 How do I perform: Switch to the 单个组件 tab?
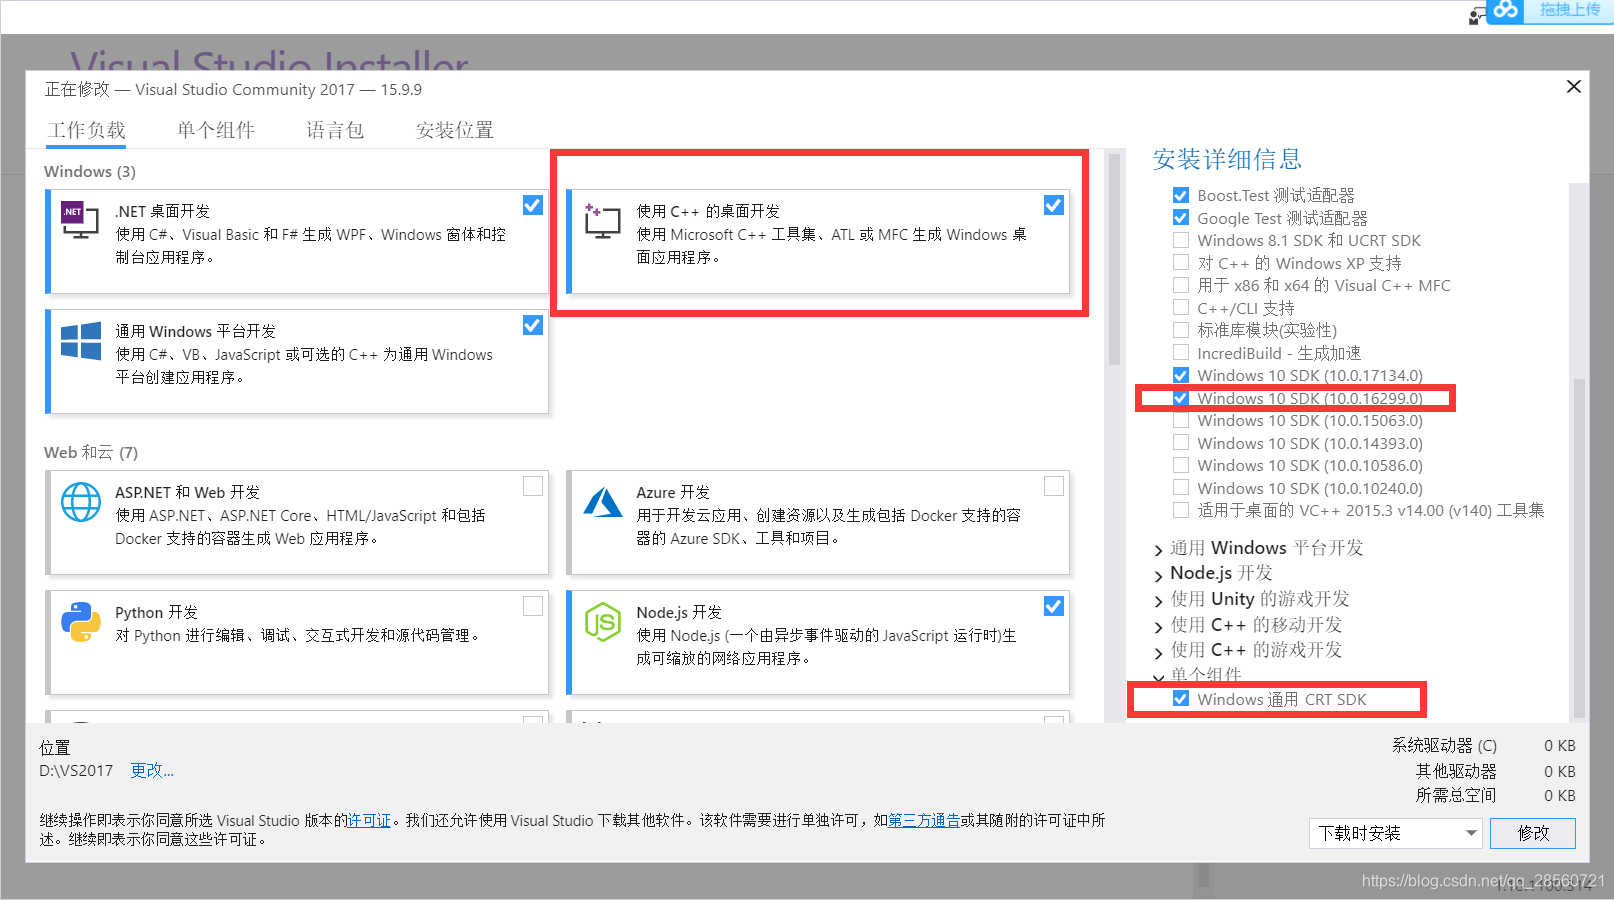216,130
